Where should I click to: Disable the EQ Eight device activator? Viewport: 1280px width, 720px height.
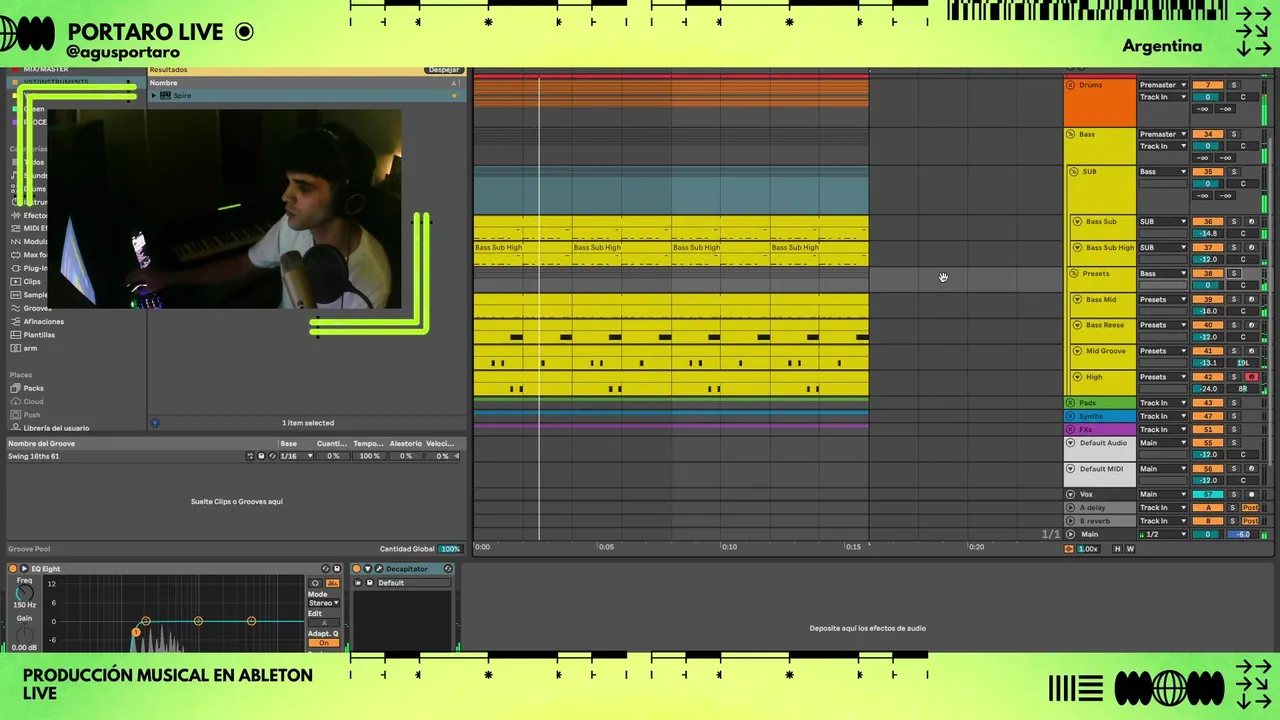13,569
